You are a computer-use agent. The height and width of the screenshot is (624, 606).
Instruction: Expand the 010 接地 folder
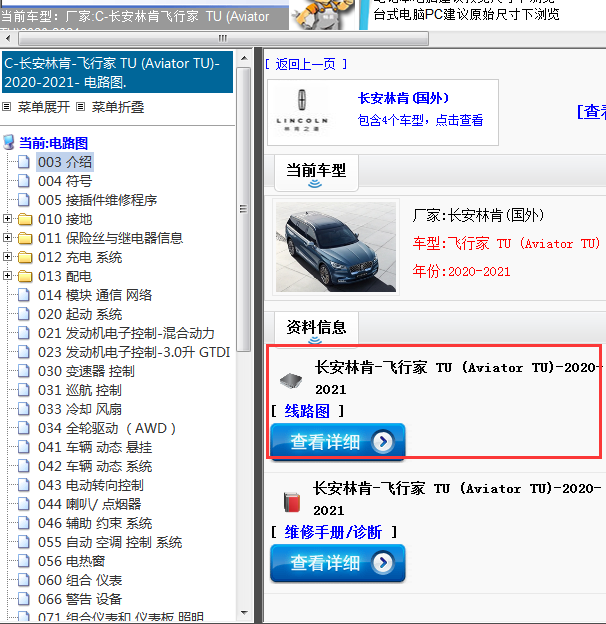(7, 218)
